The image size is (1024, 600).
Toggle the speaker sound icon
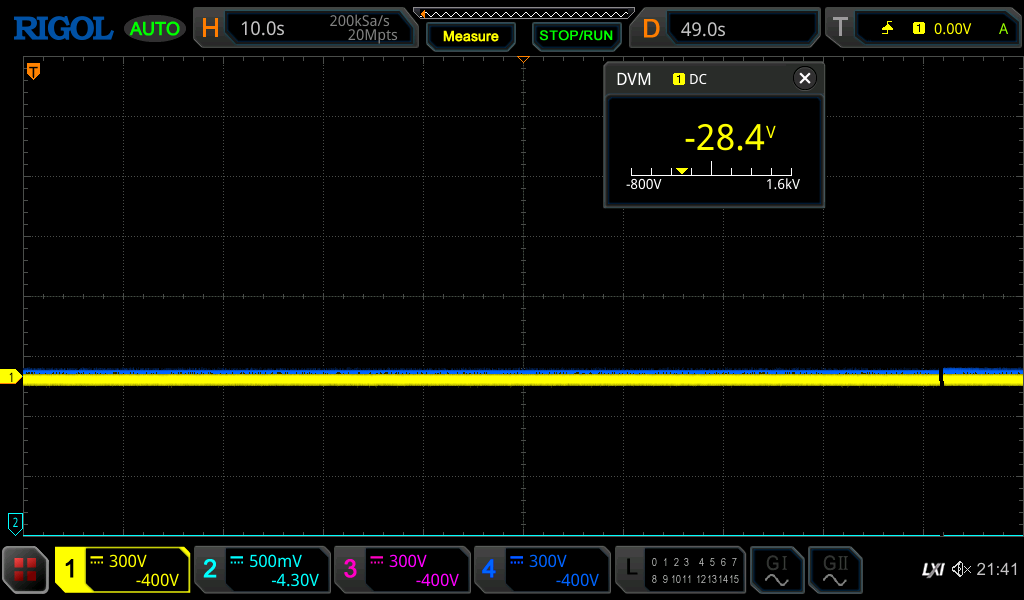(x=961, y=570)
